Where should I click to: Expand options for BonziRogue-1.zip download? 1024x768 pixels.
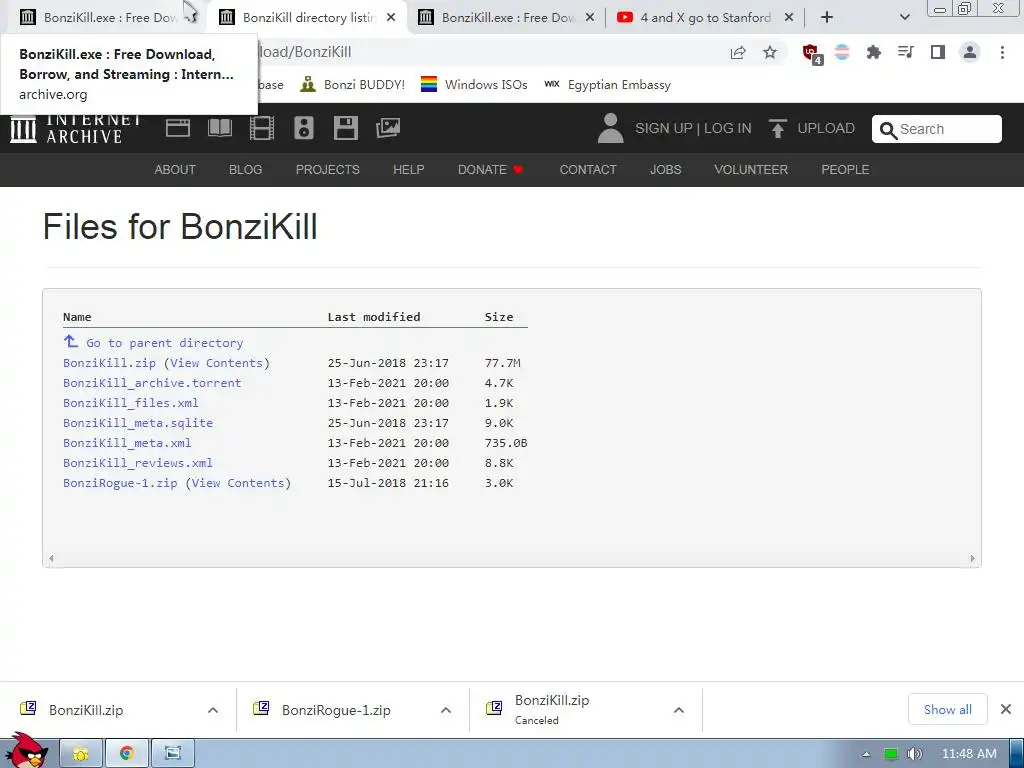tap(446, 710)
